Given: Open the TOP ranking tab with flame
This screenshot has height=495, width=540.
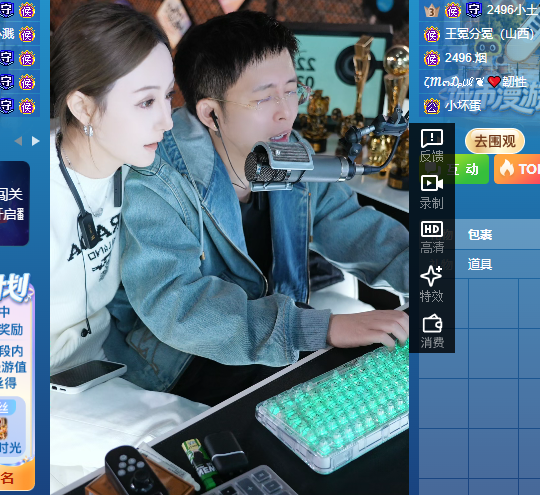Looking at the screenshot, I should point(517,169).
